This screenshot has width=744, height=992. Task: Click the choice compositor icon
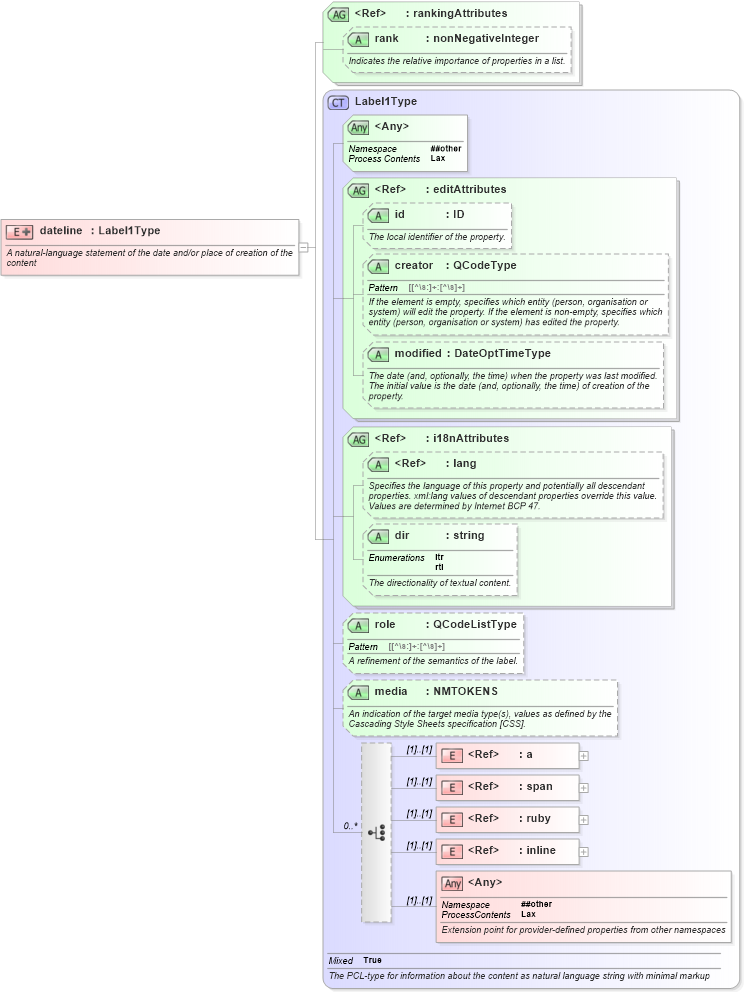(x=376, y=833)
